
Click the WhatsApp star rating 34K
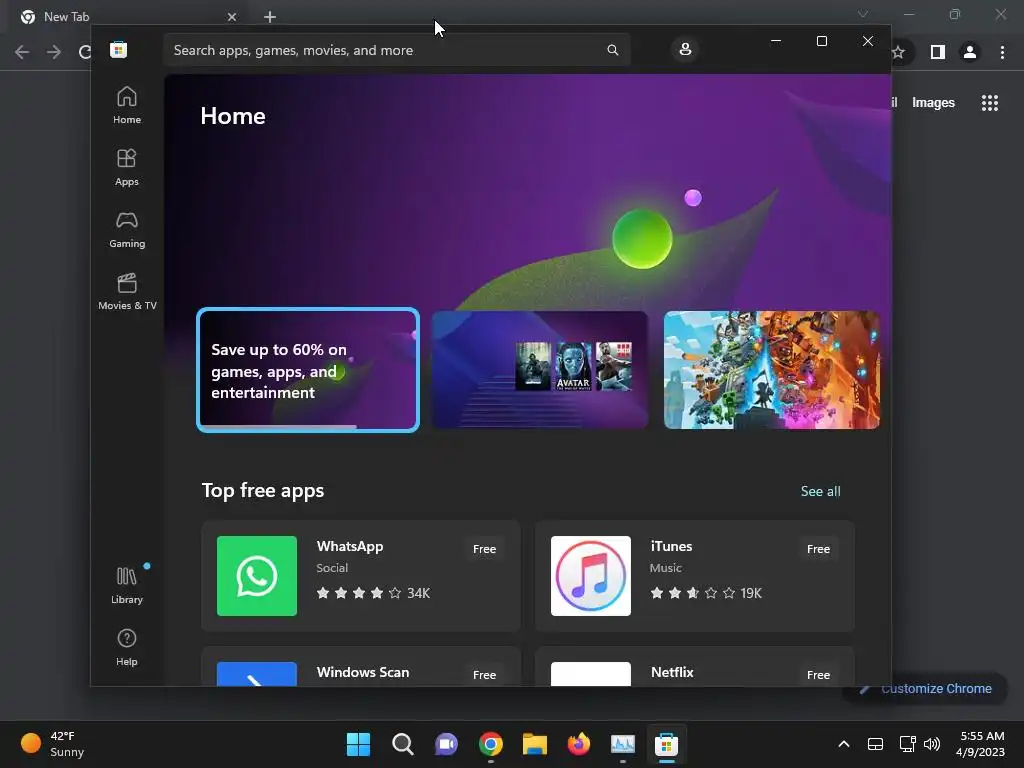click(373, 593)
